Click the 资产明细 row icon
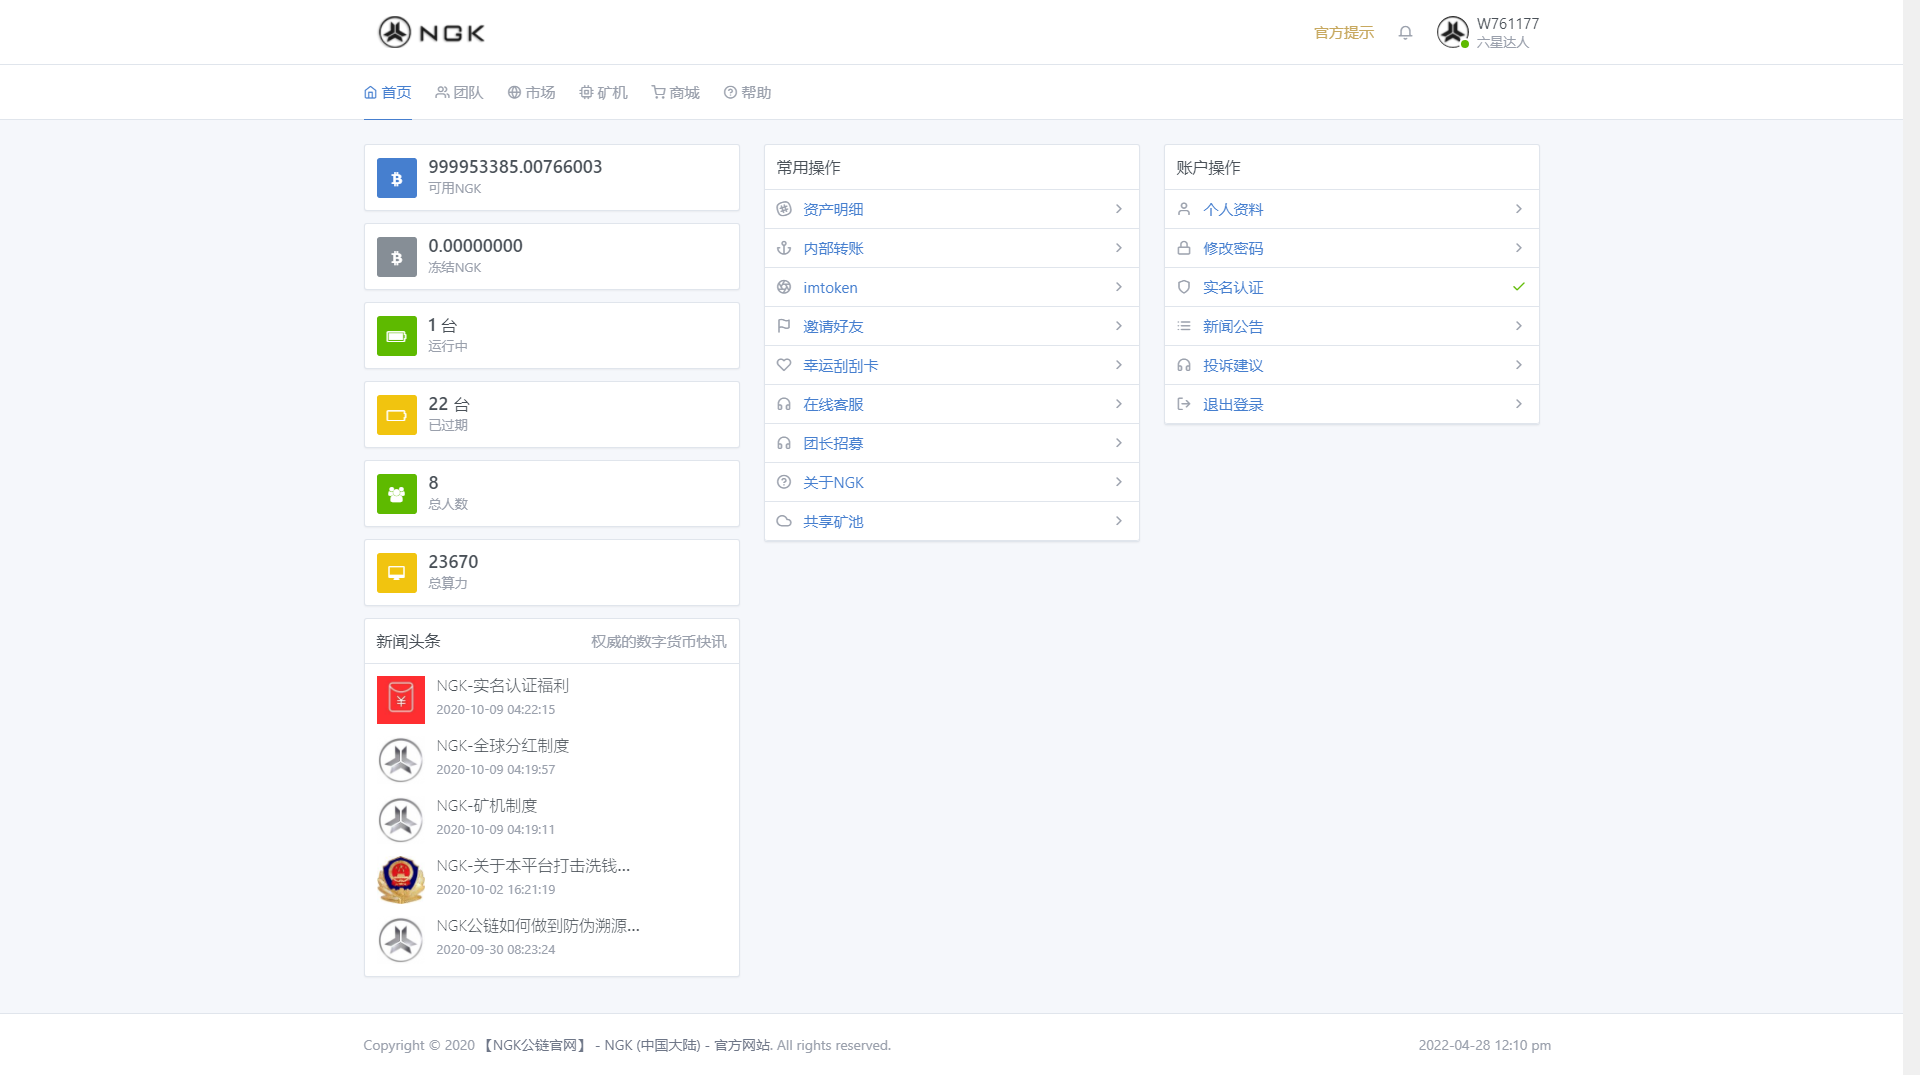The image size is (1920, 1075). pyautogui.click(x=784, y=209)
